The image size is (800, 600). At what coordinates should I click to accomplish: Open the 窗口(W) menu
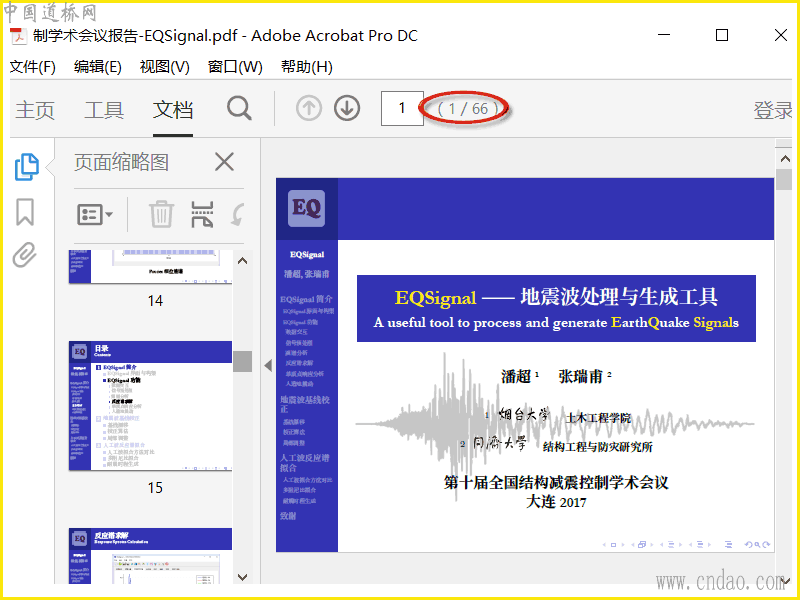click(235, 67)
